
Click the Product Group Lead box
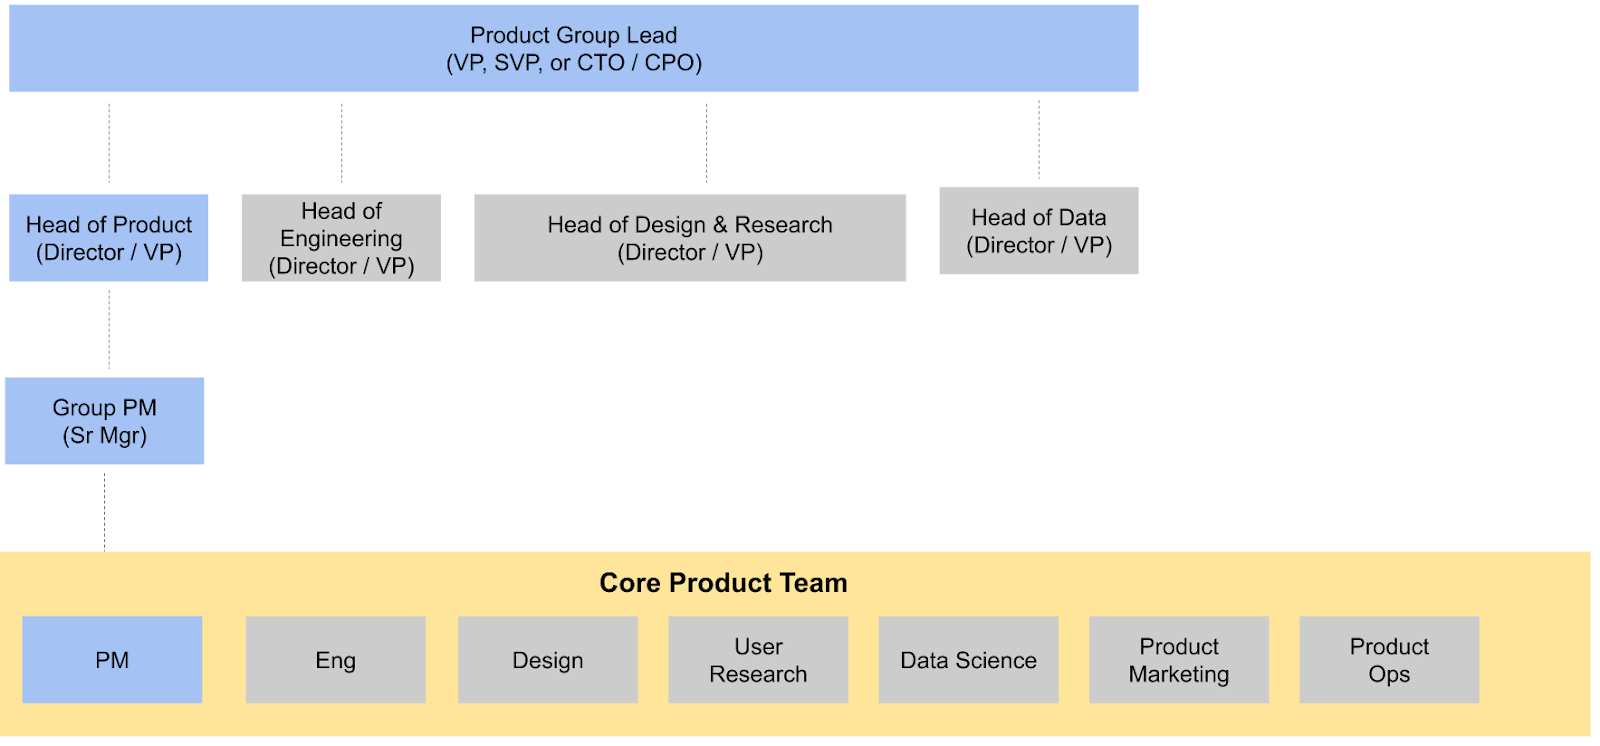(574, 48)
